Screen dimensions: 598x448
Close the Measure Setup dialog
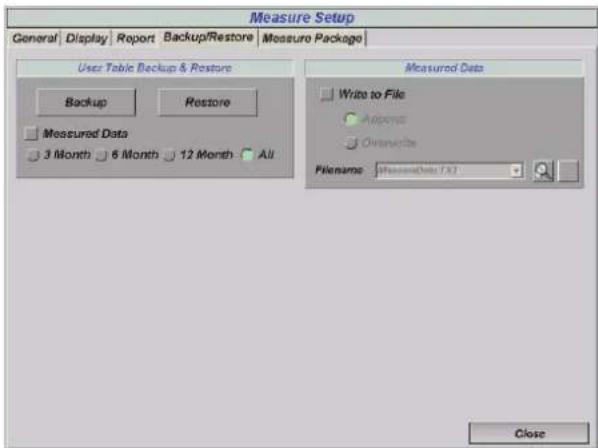[x=529, y=434]
